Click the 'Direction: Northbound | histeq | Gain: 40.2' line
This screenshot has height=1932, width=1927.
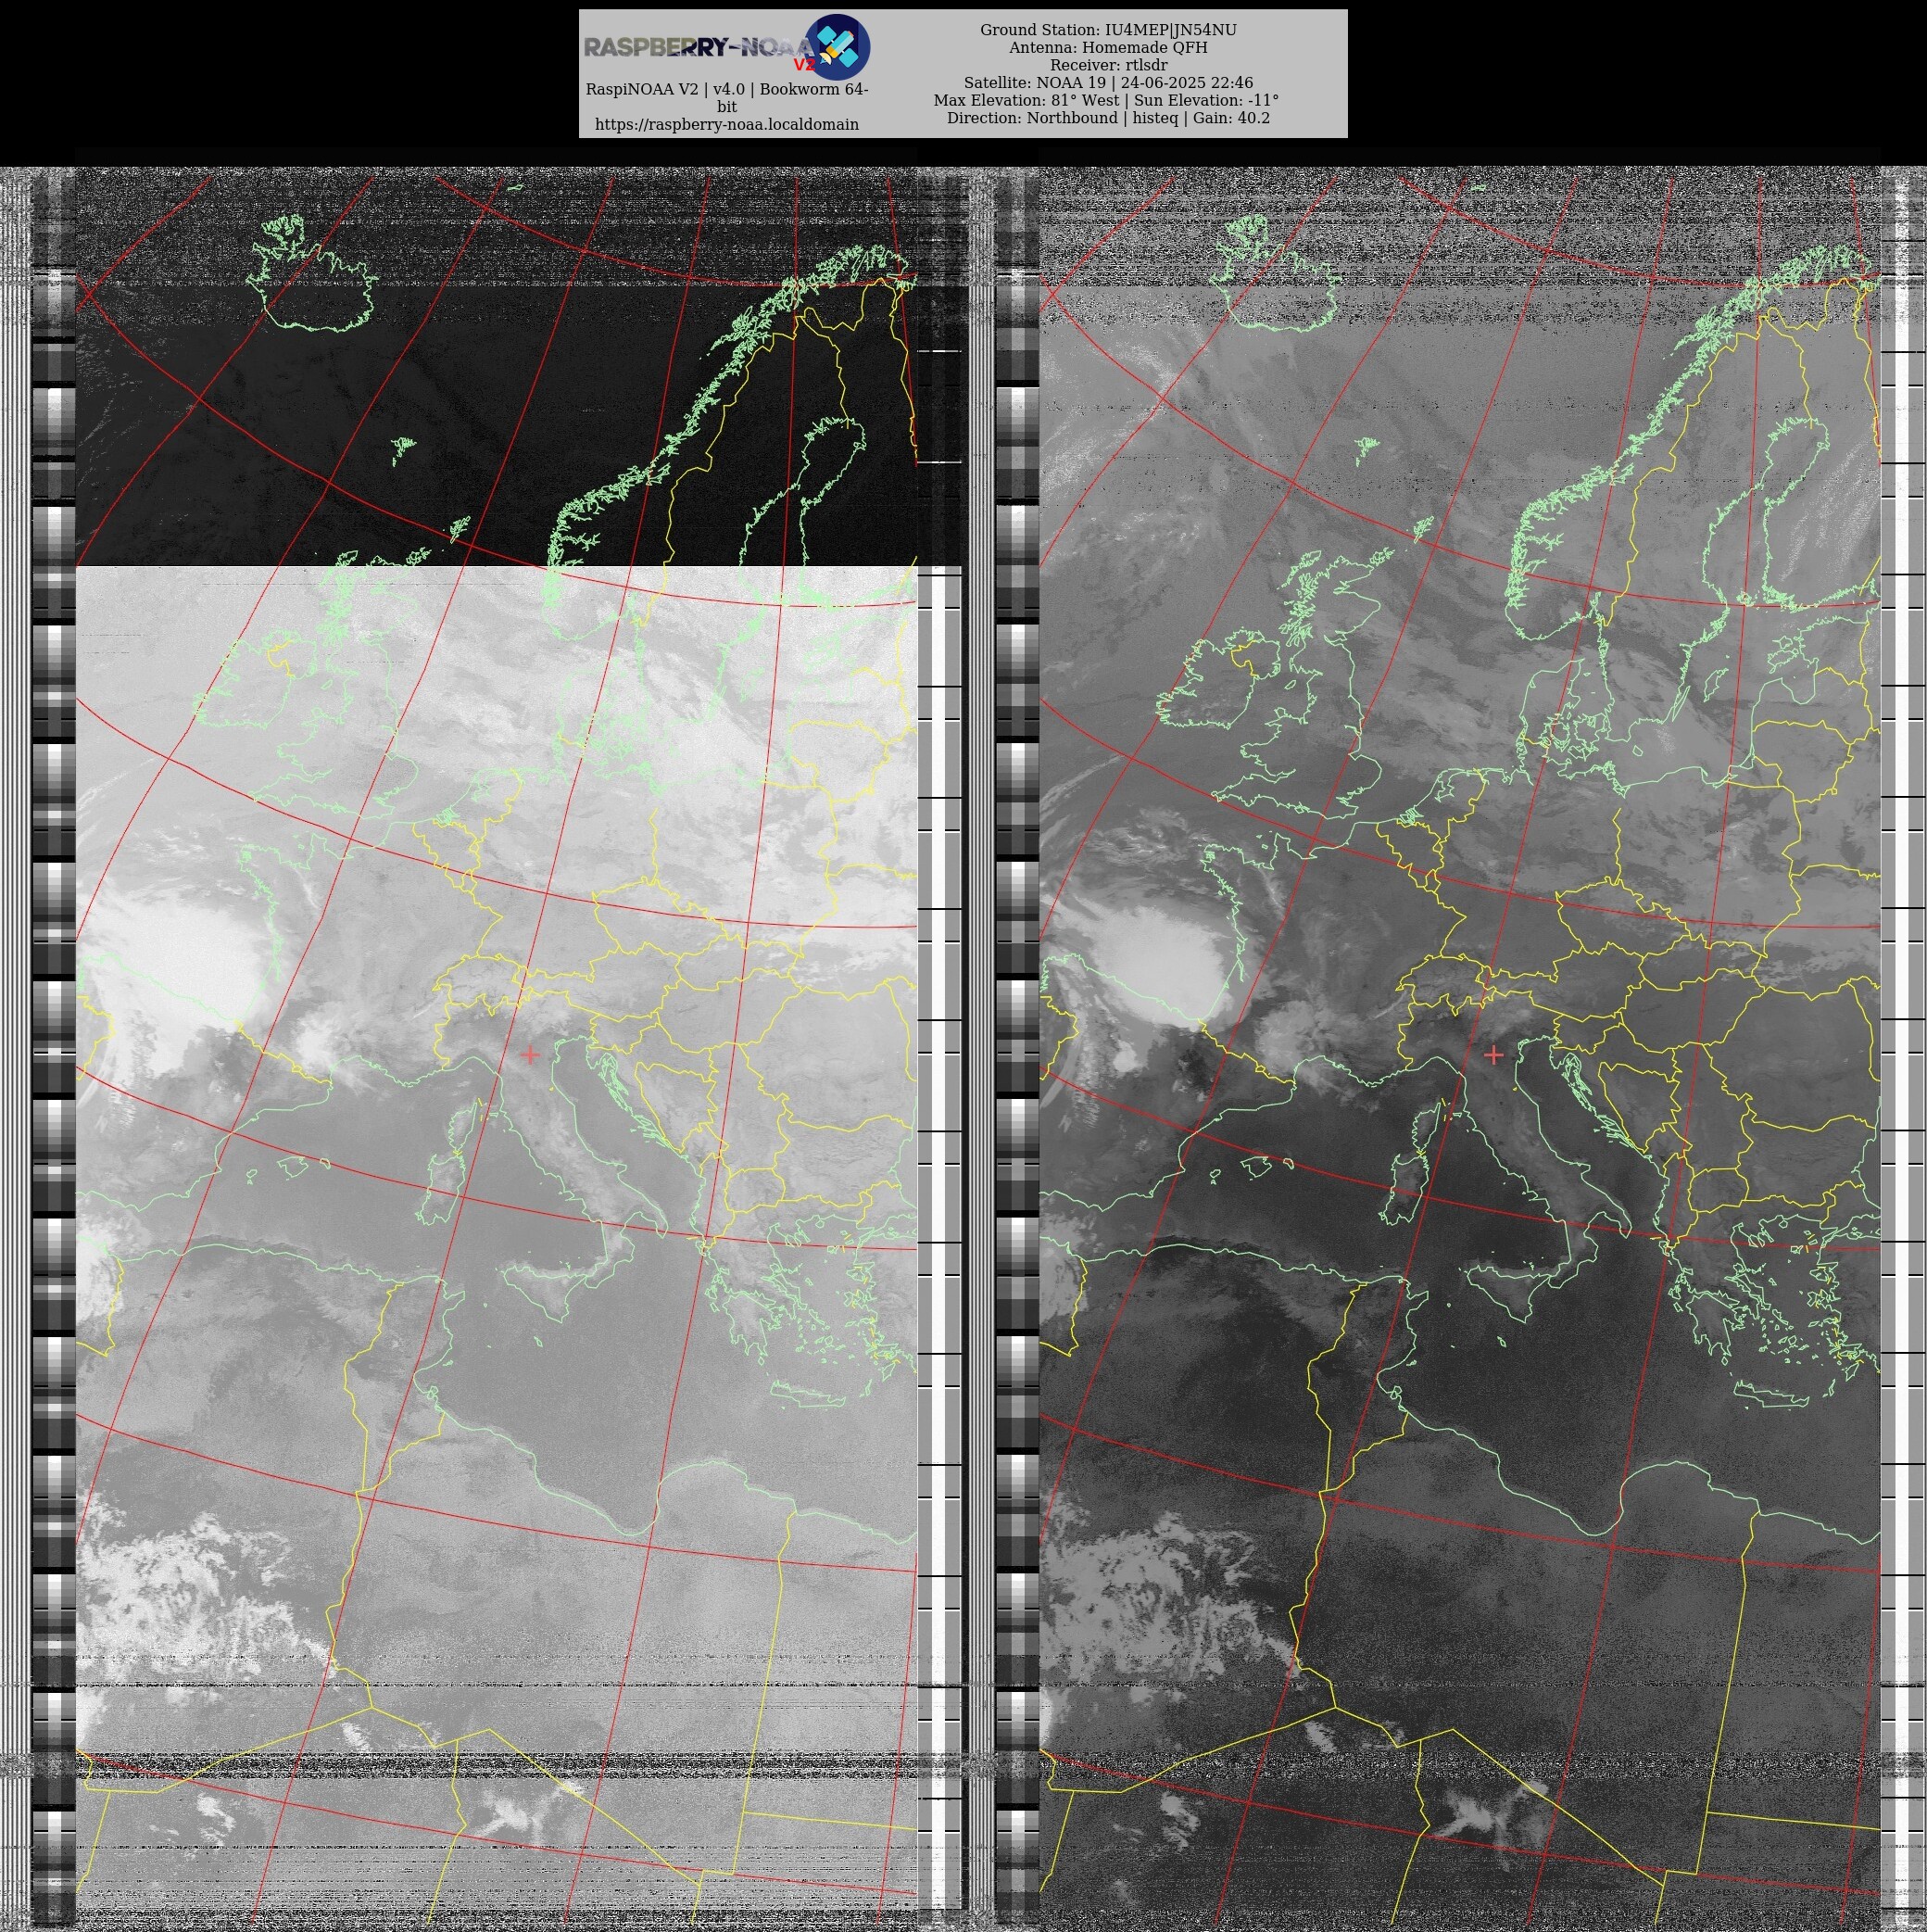pyautogui.click(x=1108, y=118)
